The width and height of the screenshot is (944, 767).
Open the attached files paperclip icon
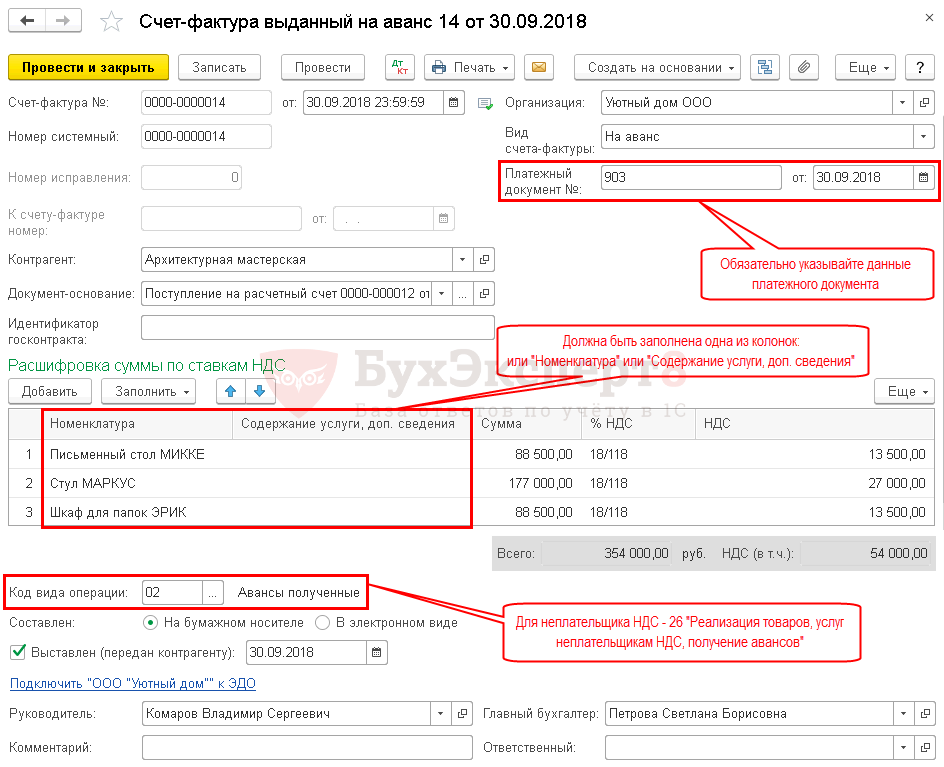tap(803, 67)
